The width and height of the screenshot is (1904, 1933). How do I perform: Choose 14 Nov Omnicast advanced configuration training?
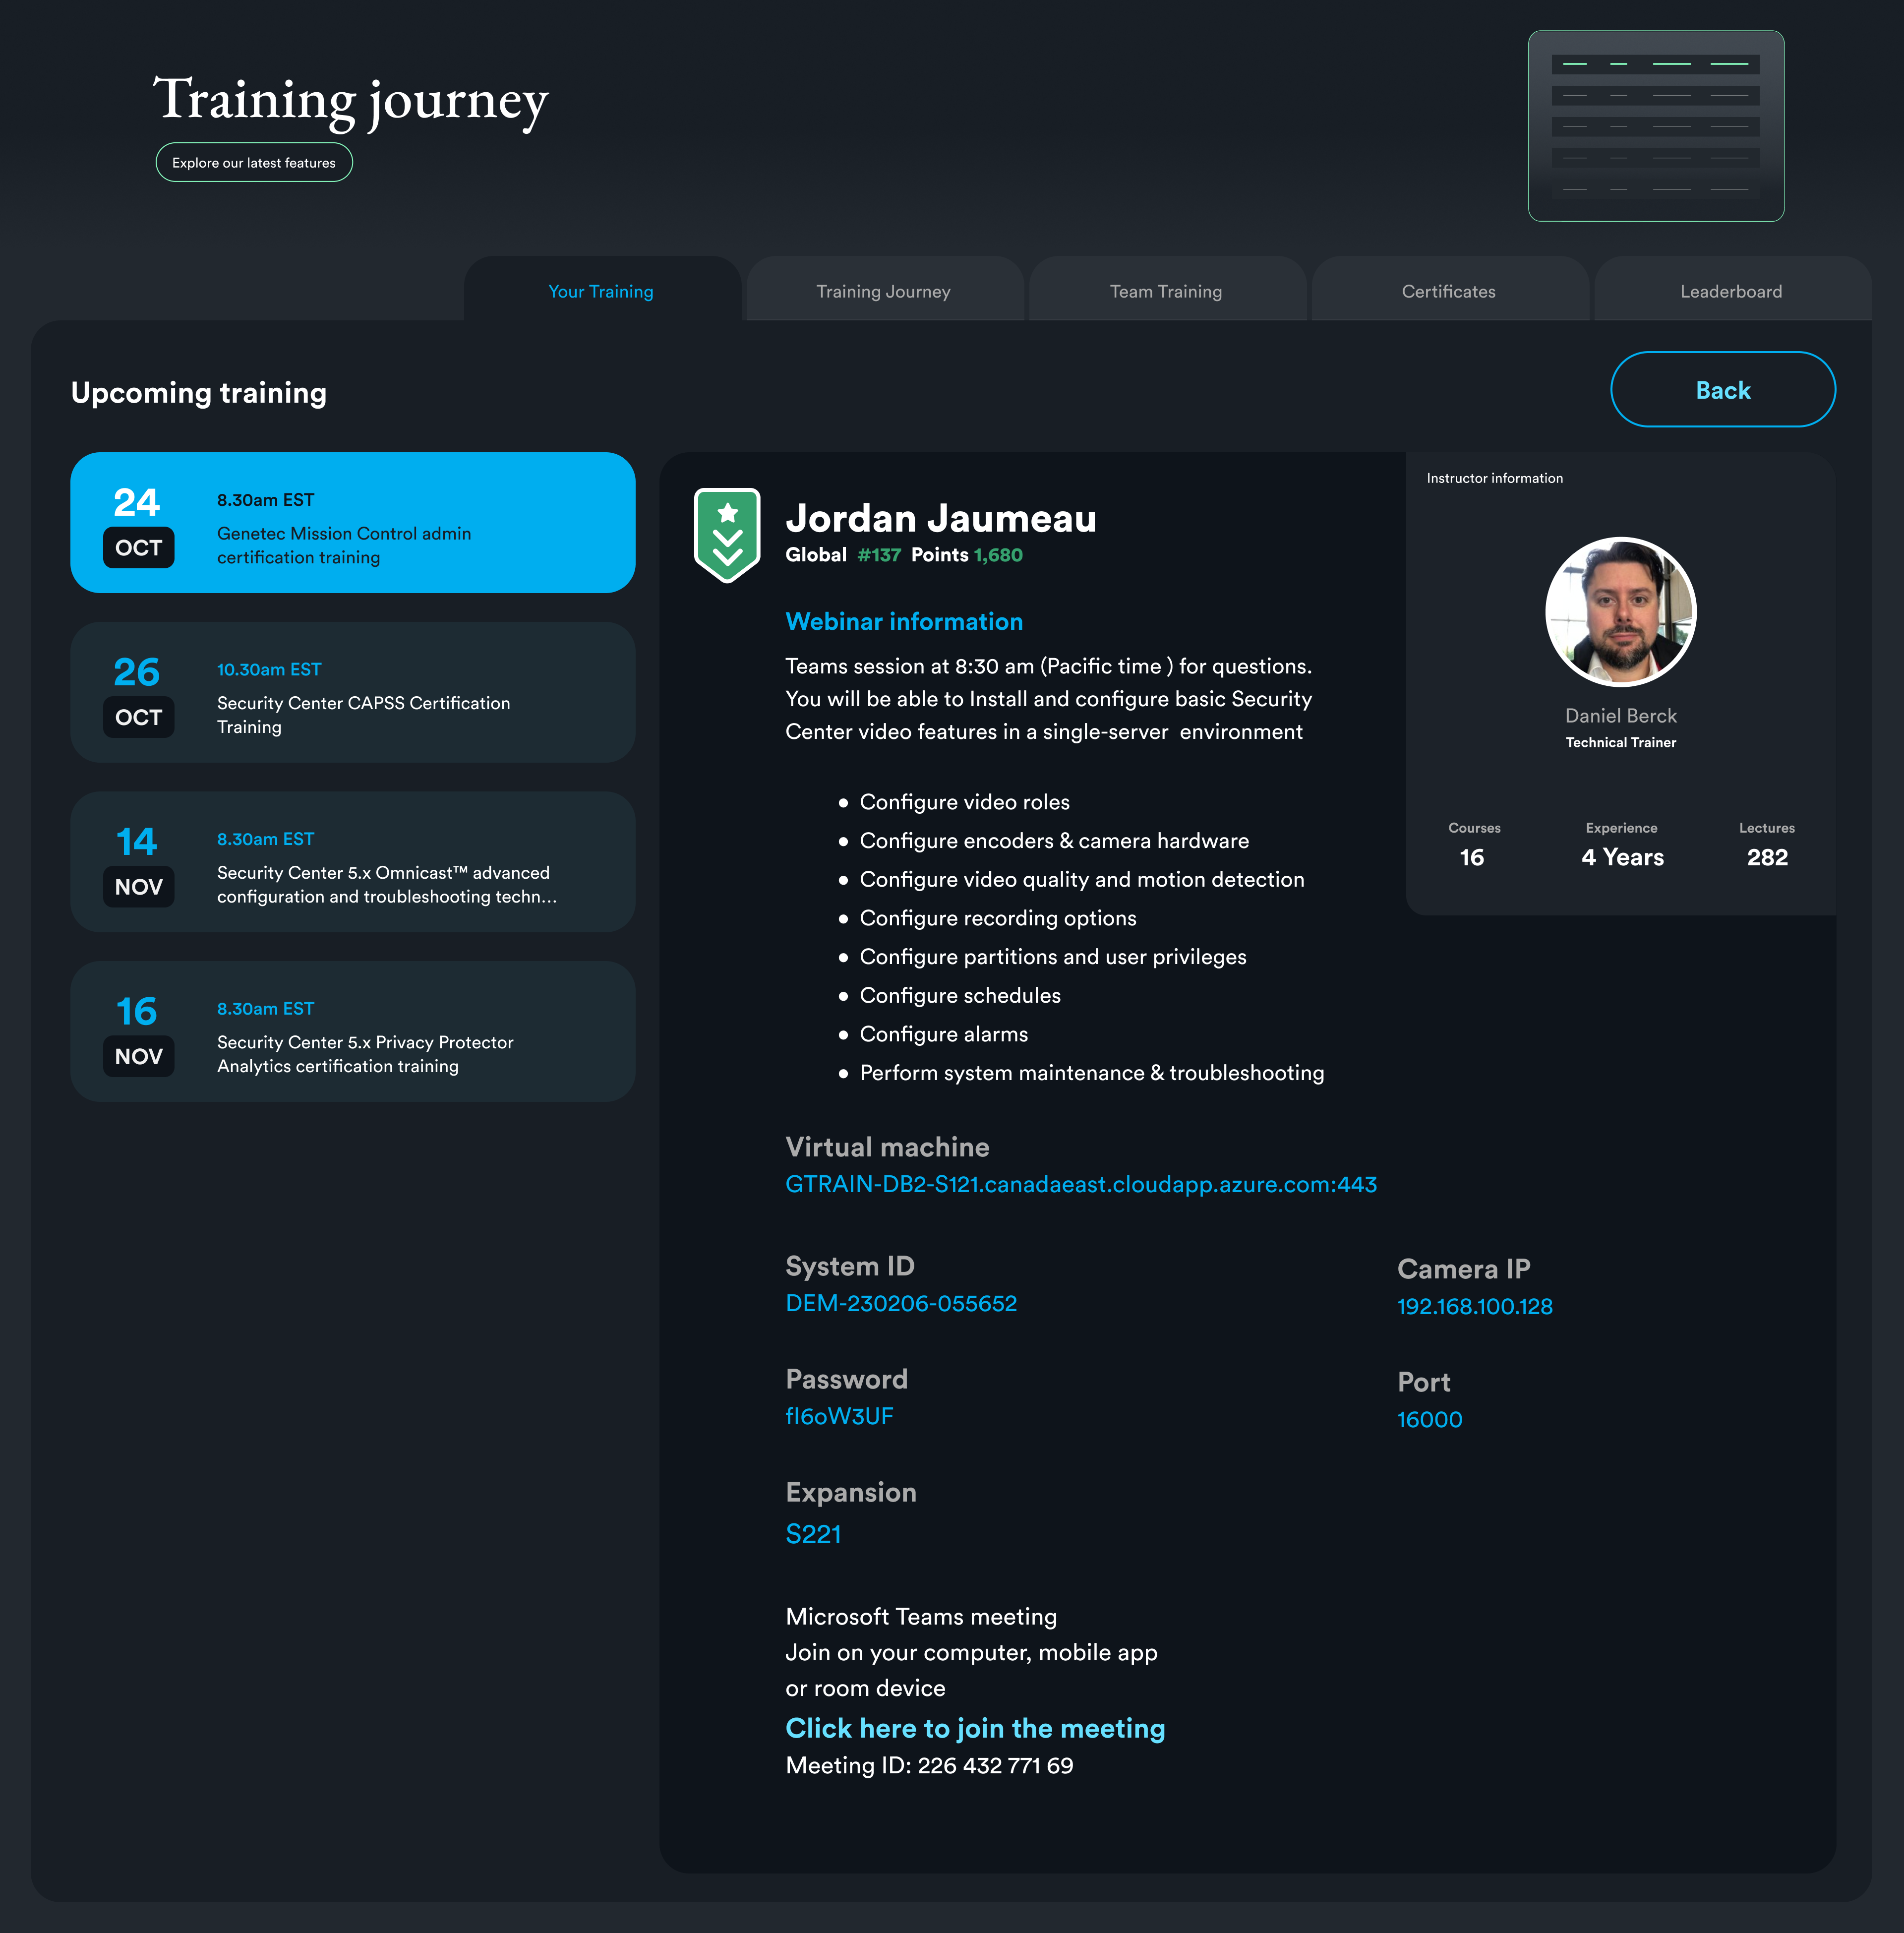(x=353, y=862)
